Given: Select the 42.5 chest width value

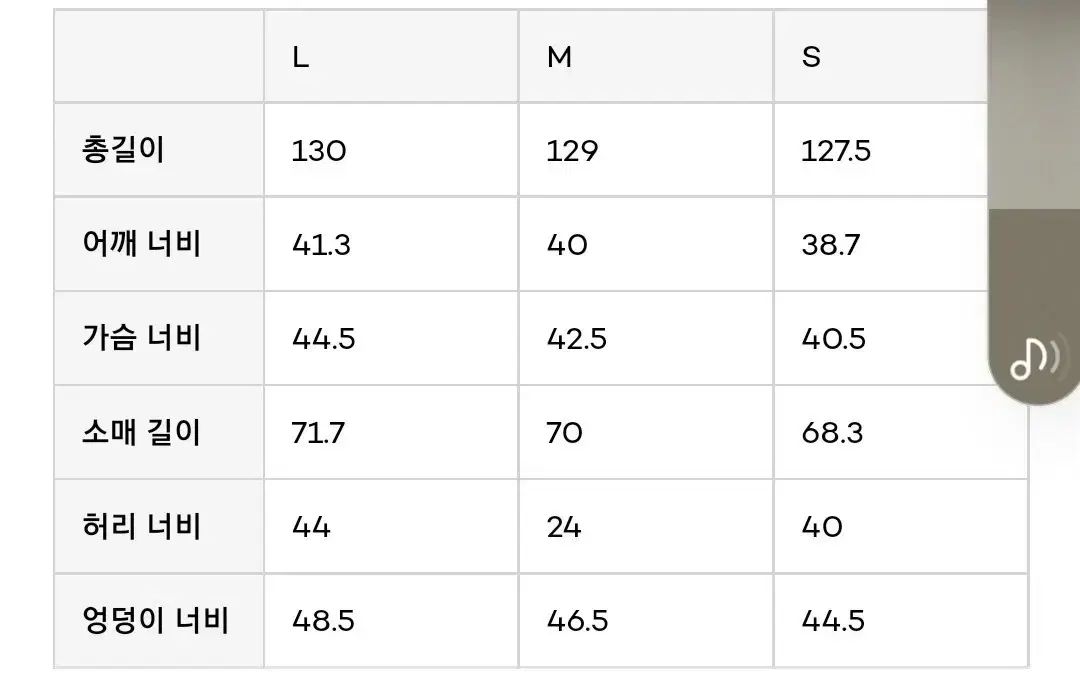Looking at the screenshot, I should pos(576,339).
